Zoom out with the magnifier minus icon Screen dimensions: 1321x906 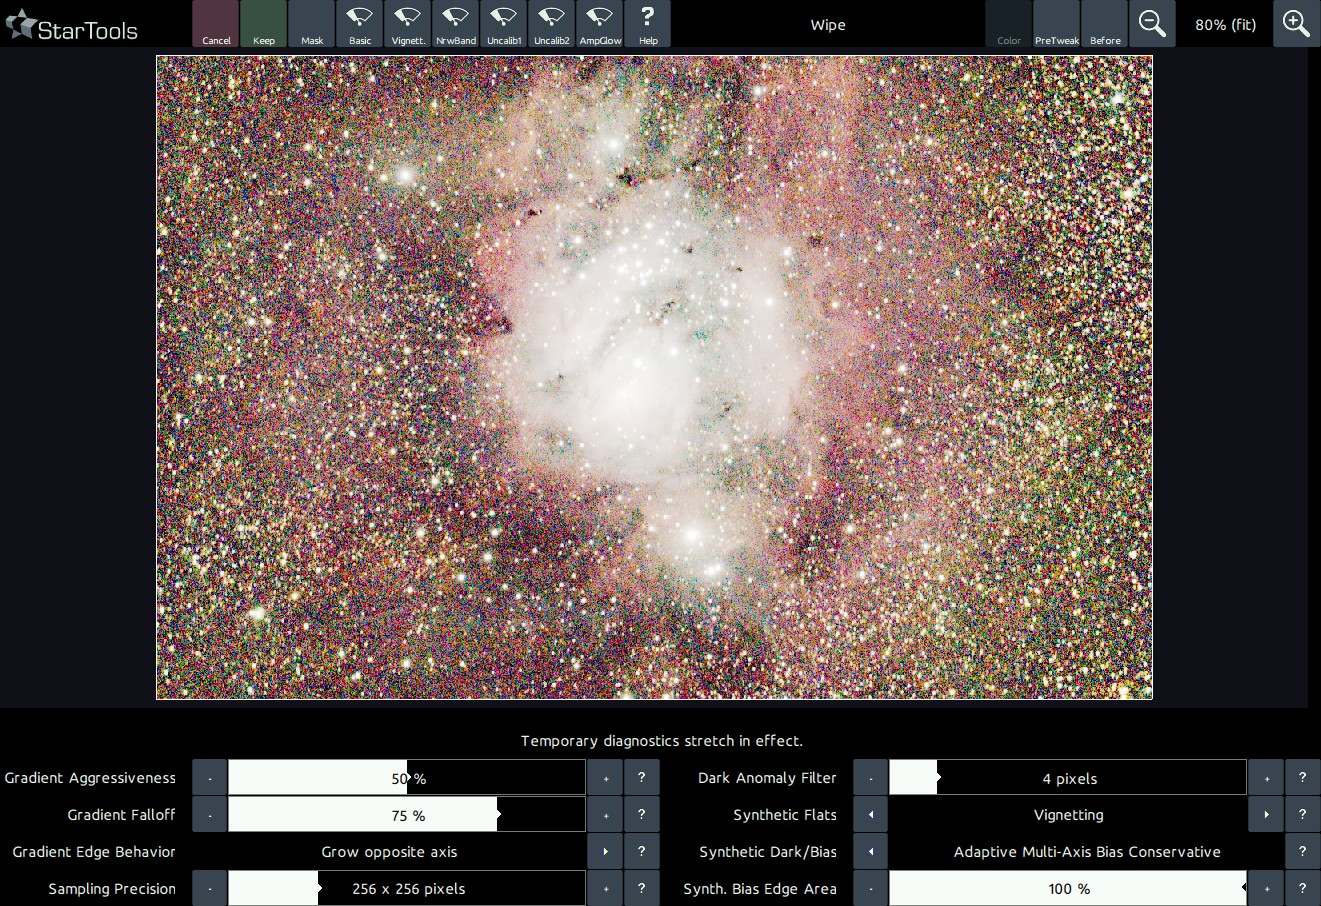[x=1152, y=24]
